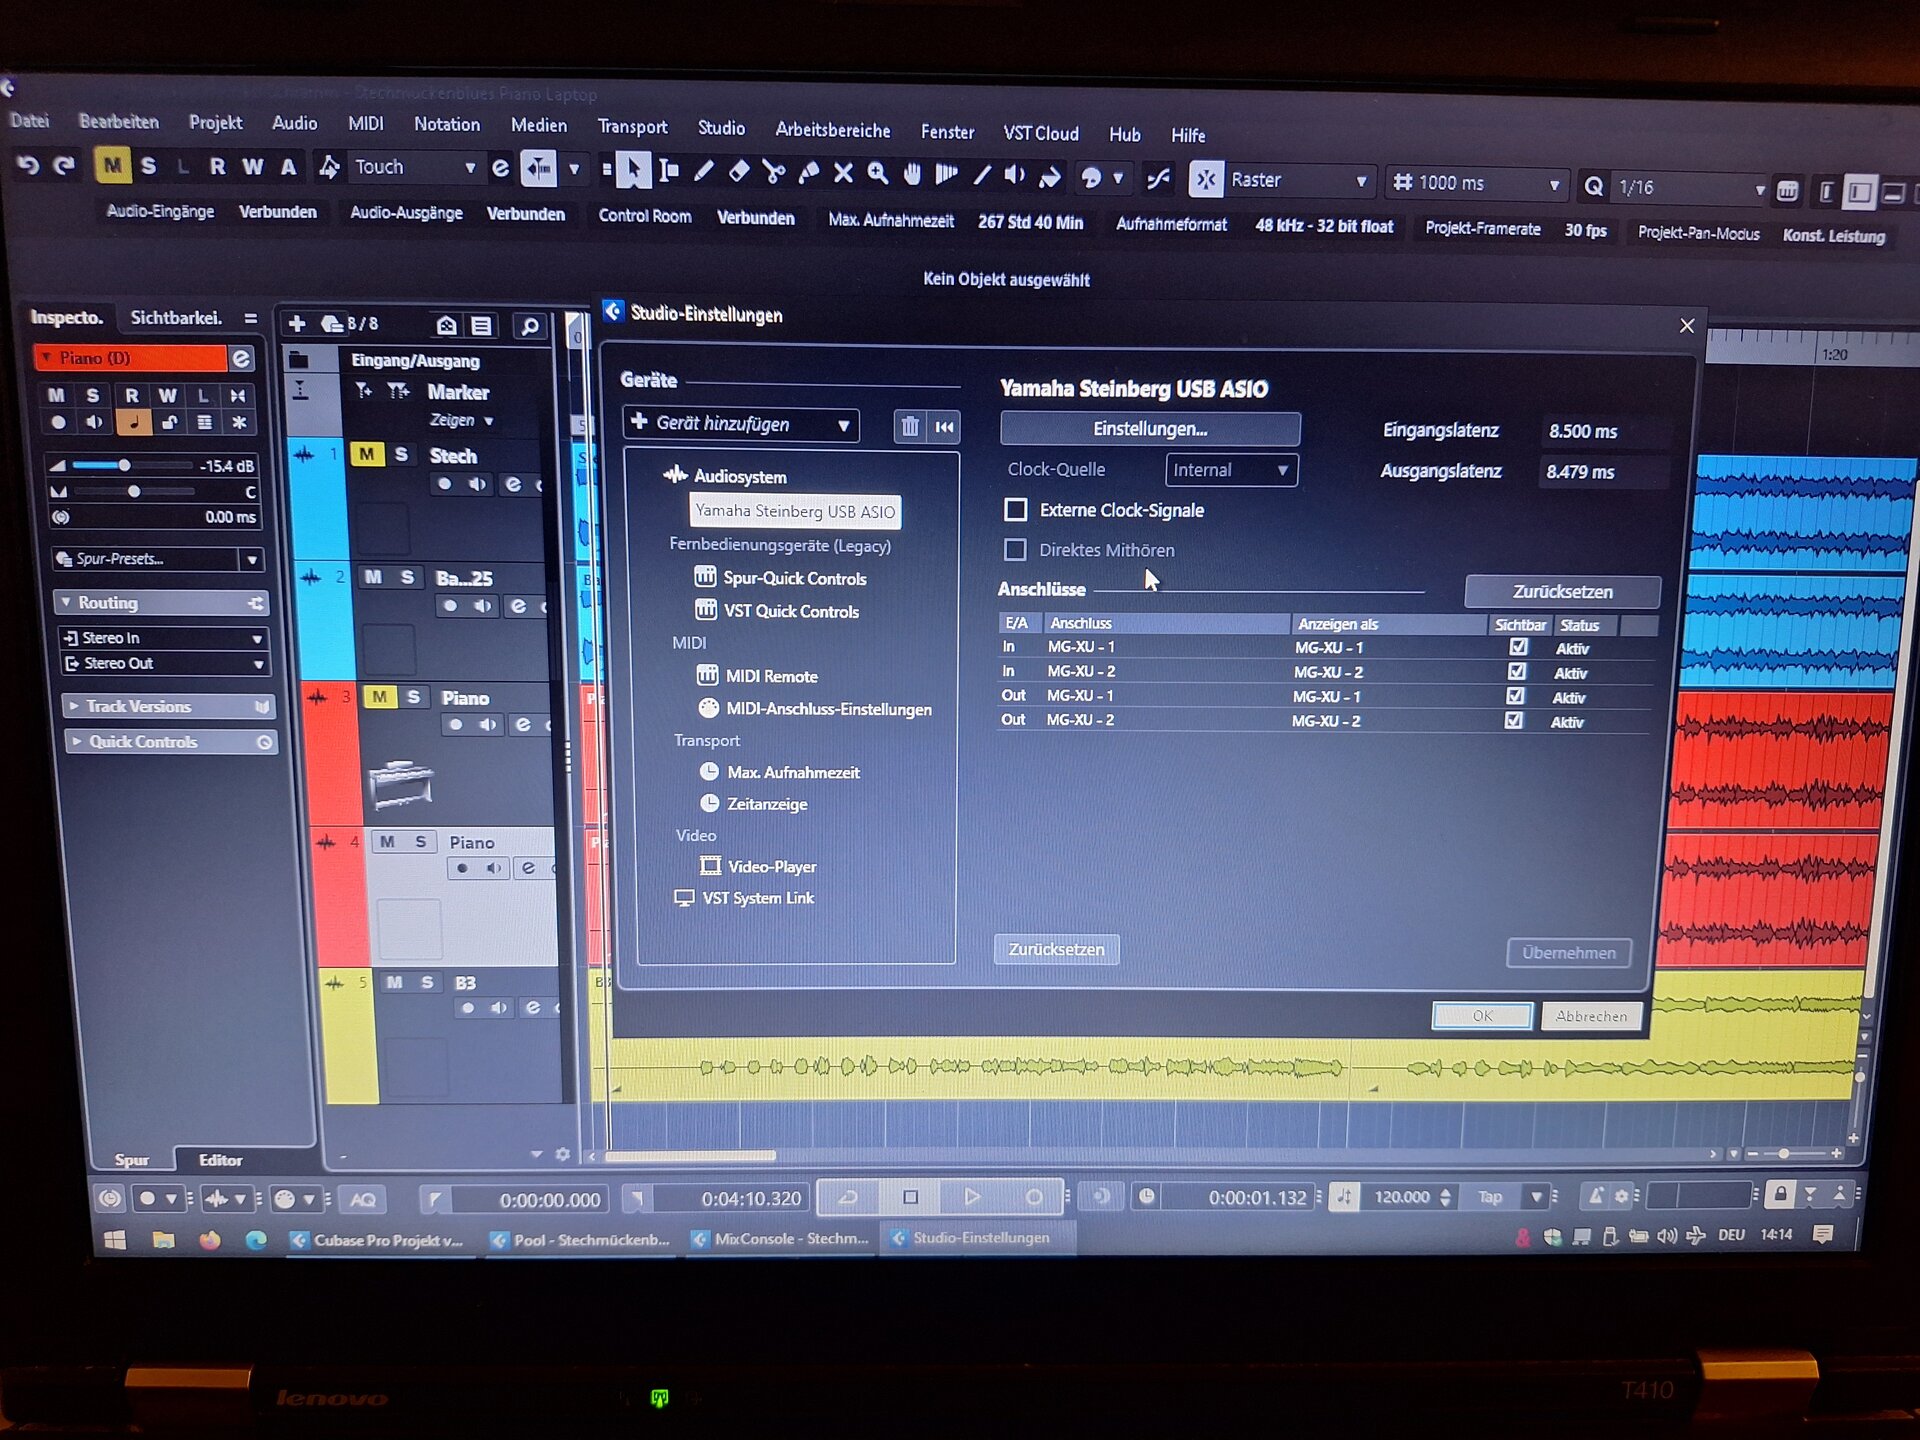
Task: Open Firefox from the taskbar
Action: (210, 1240)
